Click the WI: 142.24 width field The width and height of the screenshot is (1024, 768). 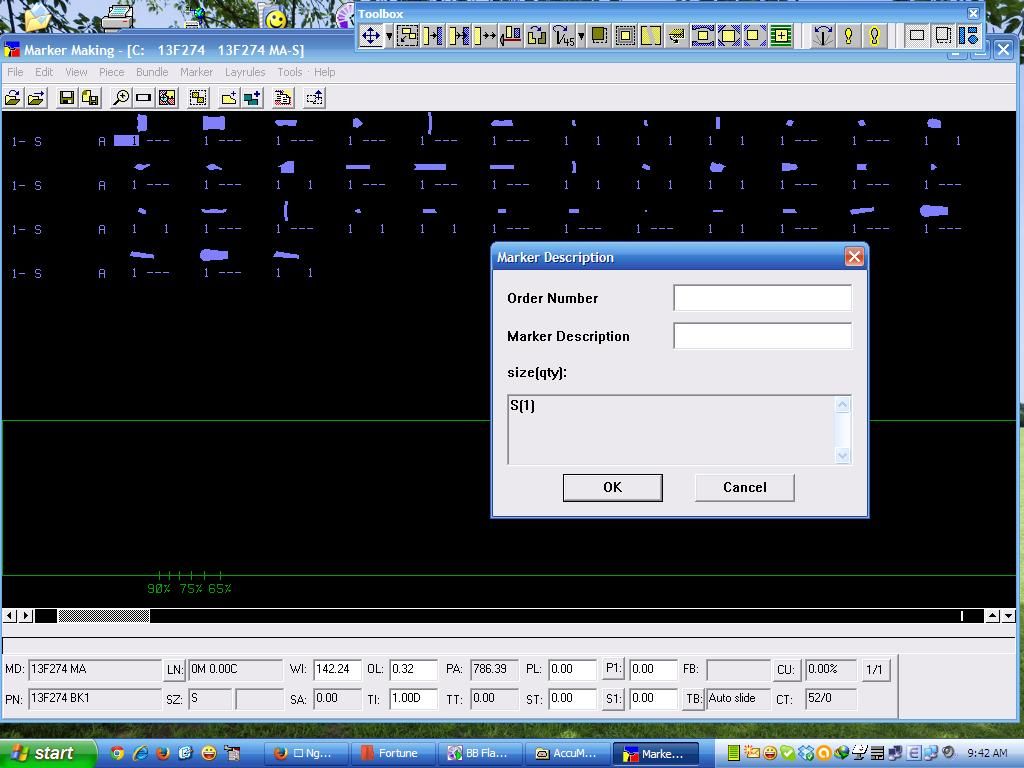[337, 669]
